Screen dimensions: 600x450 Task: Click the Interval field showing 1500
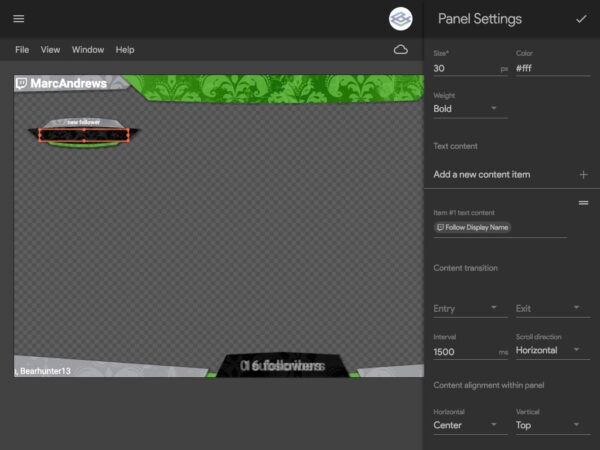470,352
